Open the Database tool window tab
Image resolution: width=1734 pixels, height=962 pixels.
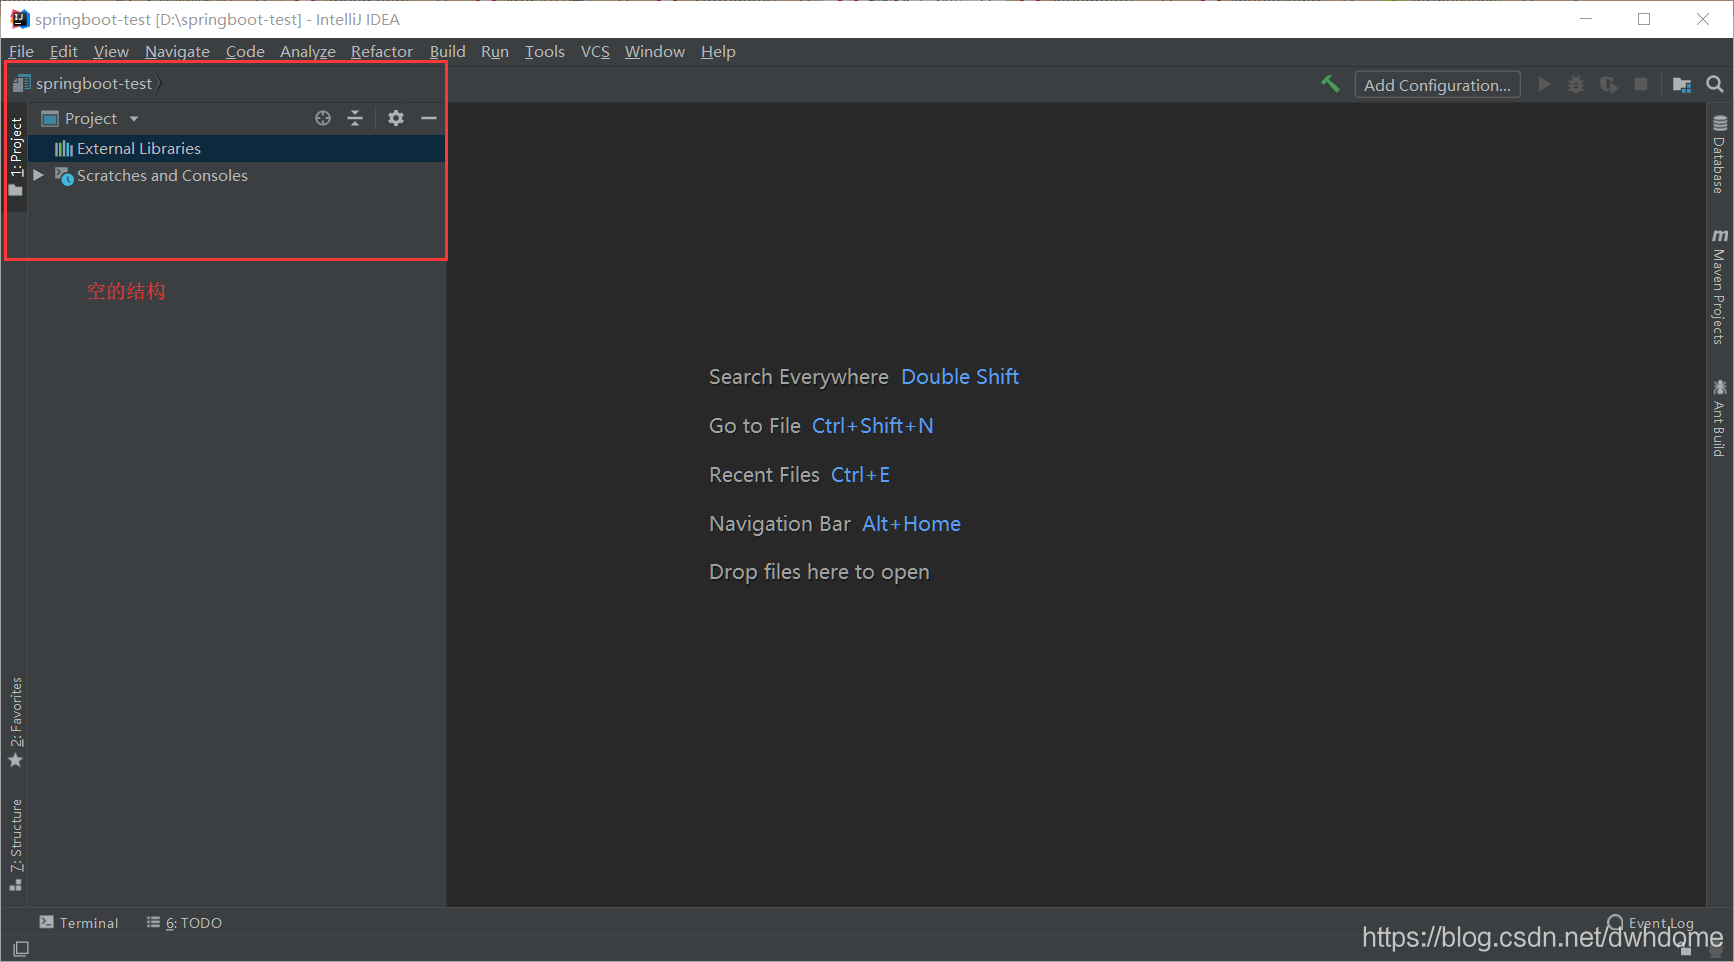click(1720, 155)
